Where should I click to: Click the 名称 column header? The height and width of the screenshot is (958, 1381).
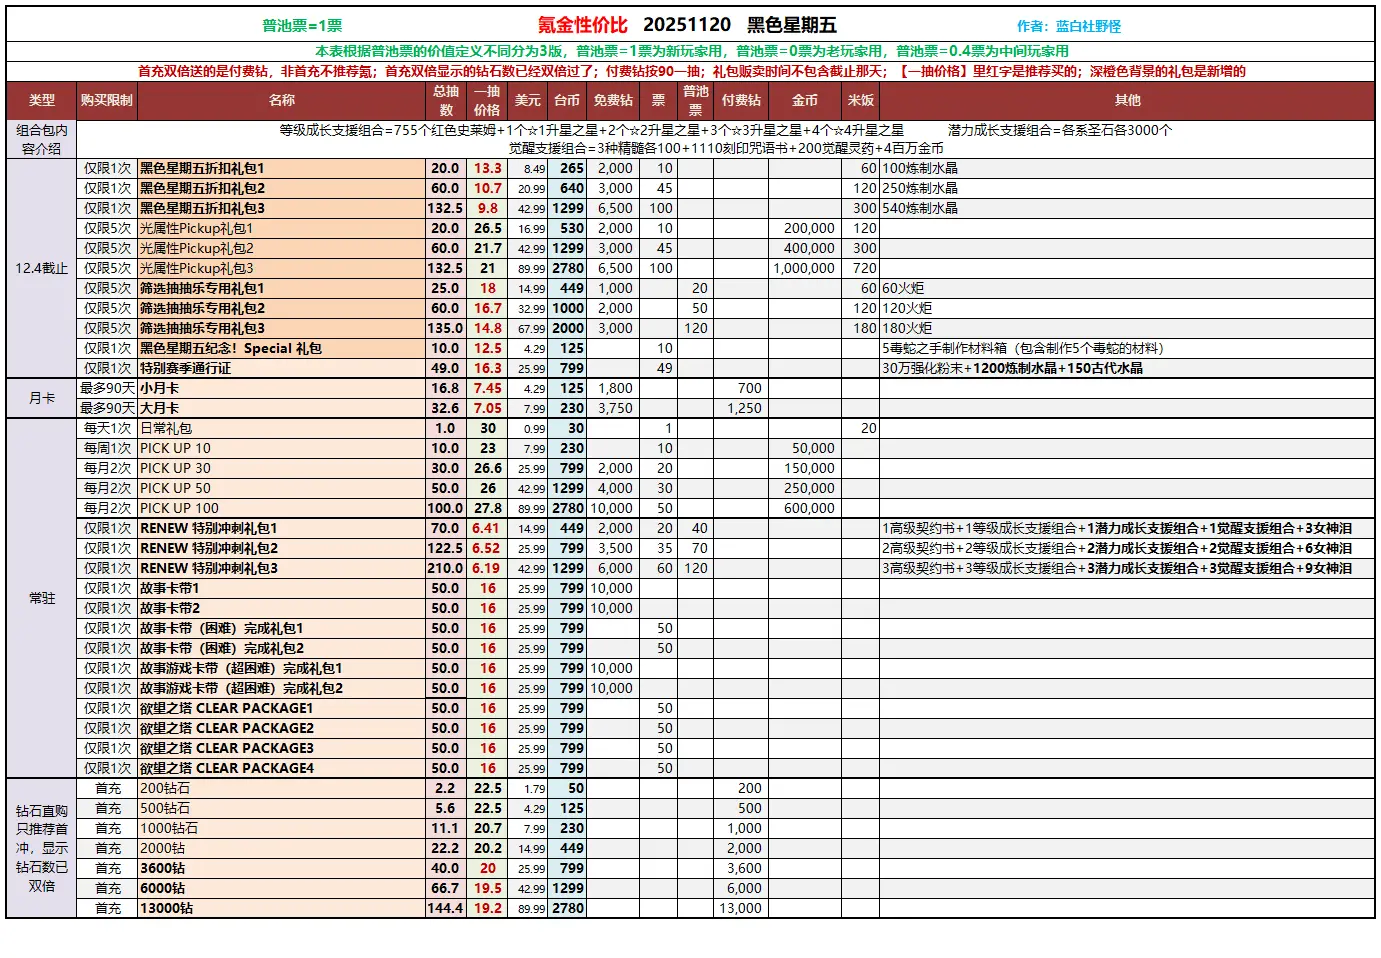click(x=281, y=100)
